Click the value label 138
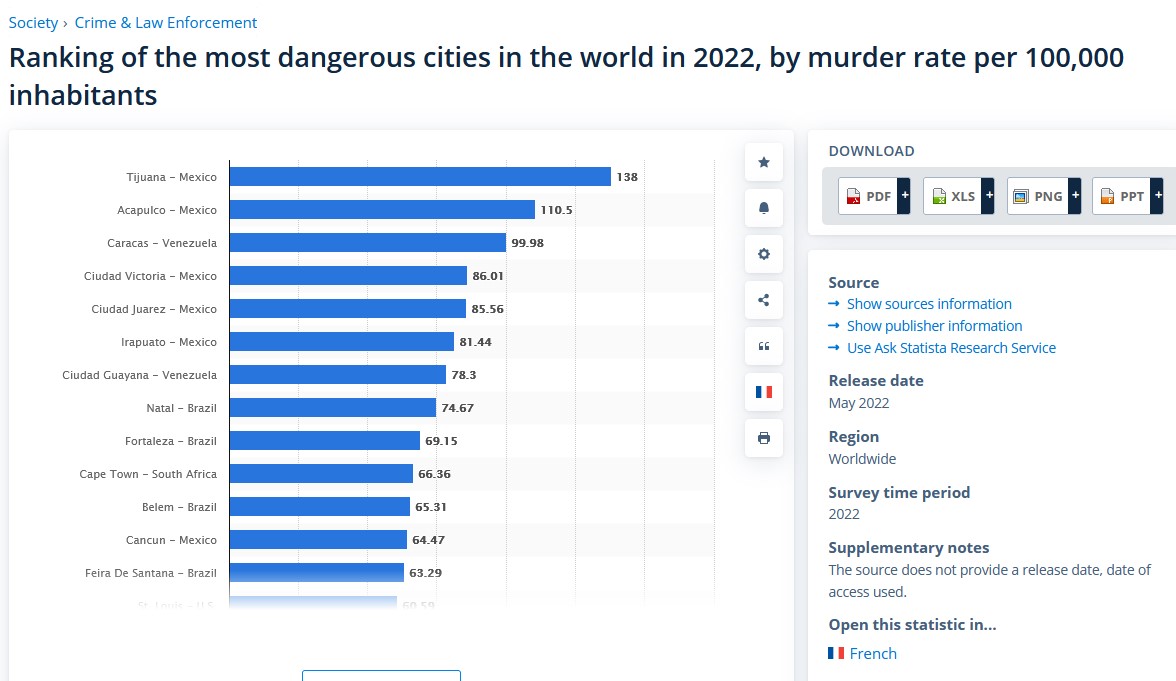Screen dimensions: 1176x681 (627, 177)
